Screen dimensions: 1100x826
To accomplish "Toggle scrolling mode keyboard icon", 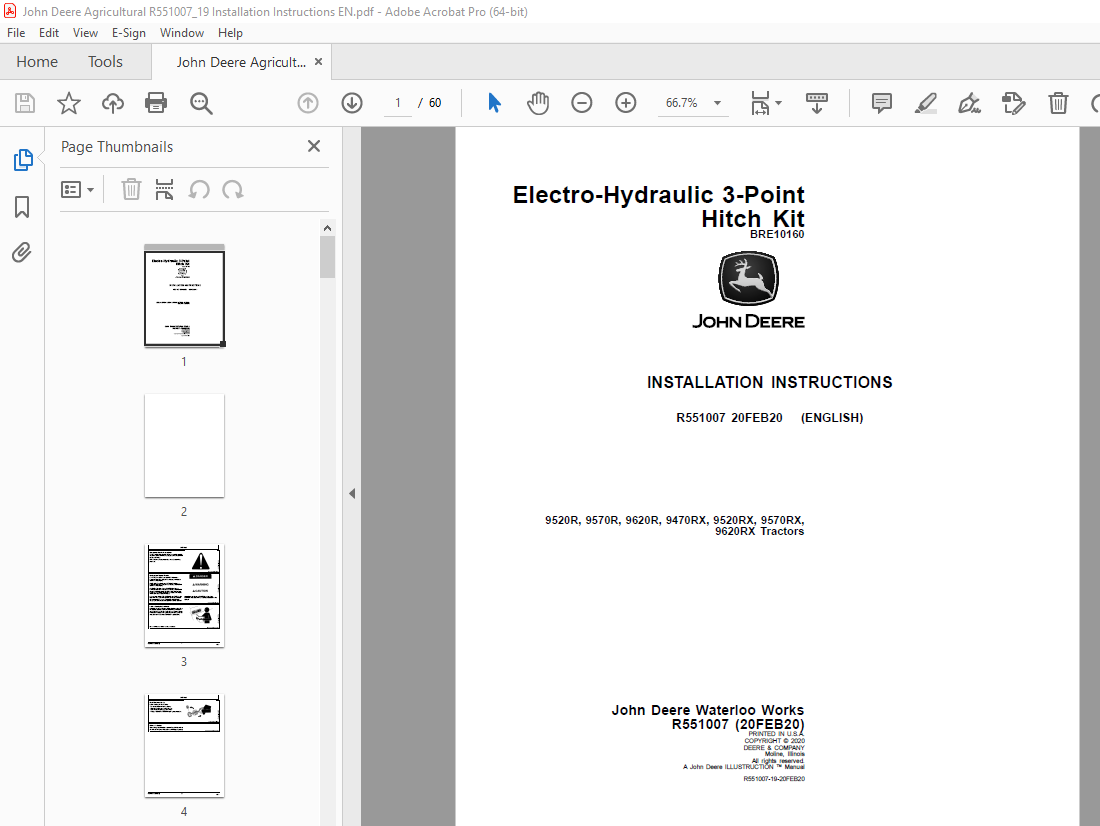I will 817,103.
